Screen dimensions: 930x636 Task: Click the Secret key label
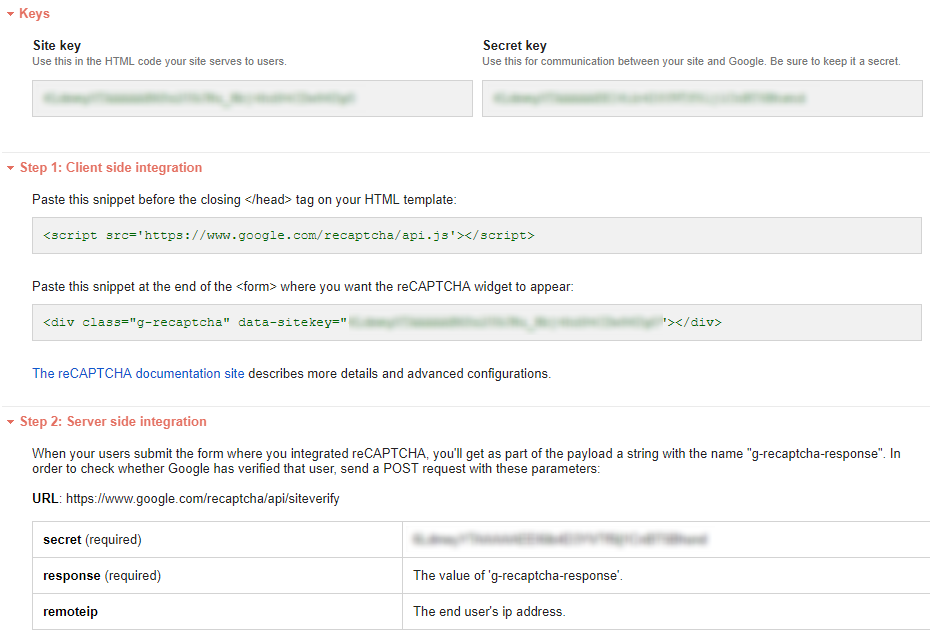point(514,46)
